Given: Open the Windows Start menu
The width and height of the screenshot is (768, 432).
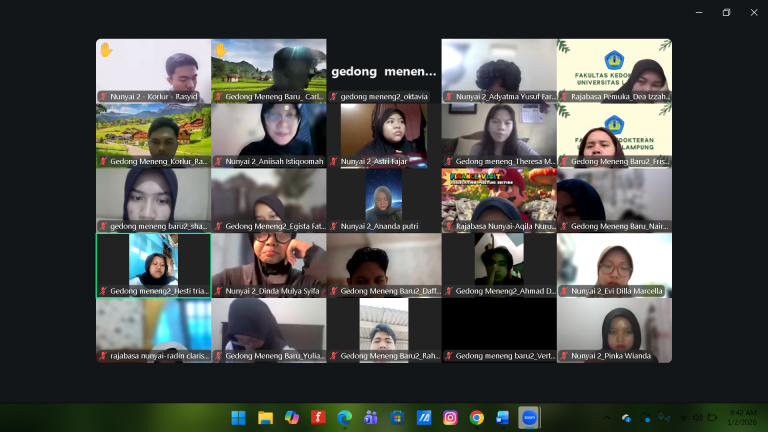Looking at the screenshot, I should click(x=239, y=418).
